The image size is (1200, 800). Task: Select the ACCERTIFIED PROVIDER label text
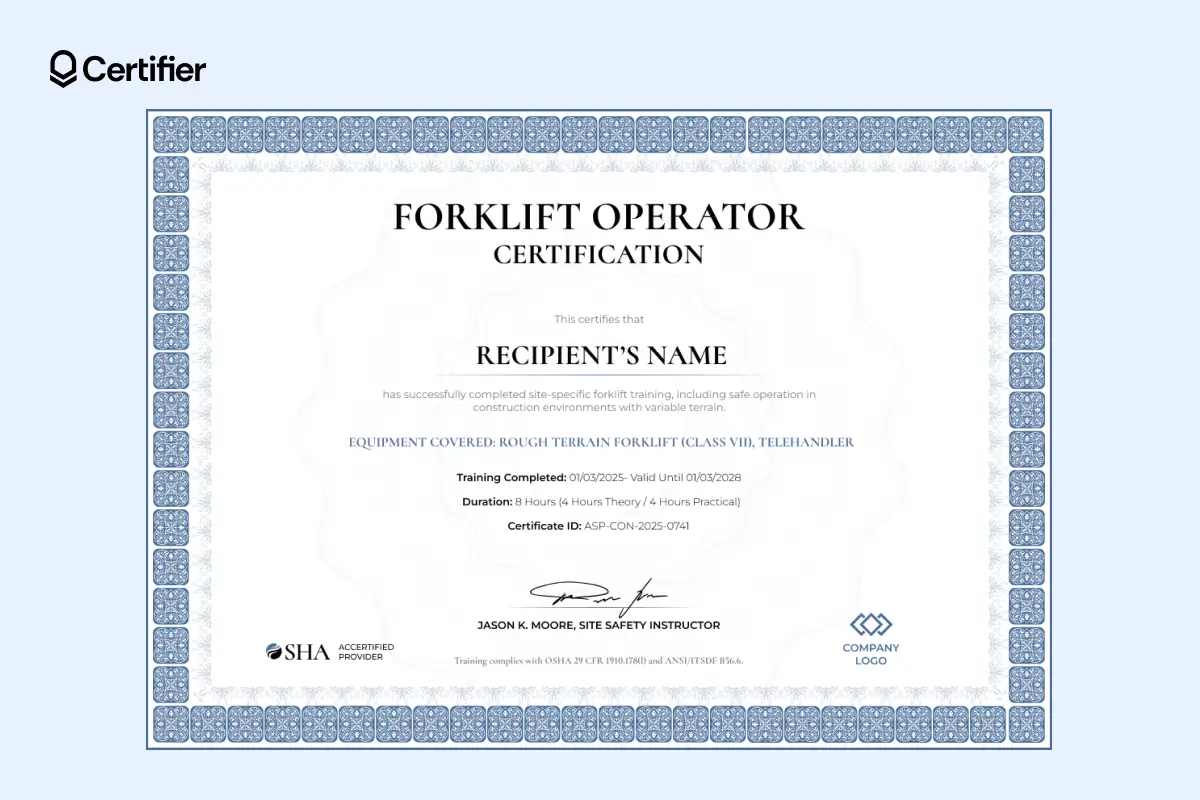364,651
